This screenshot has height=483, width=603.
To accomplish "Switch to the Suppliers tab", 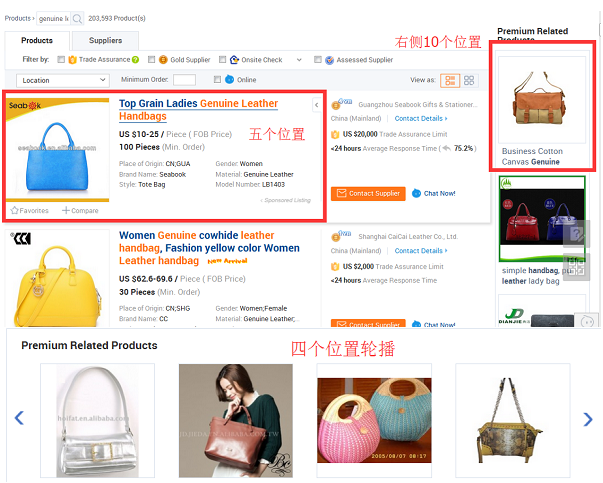I will click(x=105, y=40).
